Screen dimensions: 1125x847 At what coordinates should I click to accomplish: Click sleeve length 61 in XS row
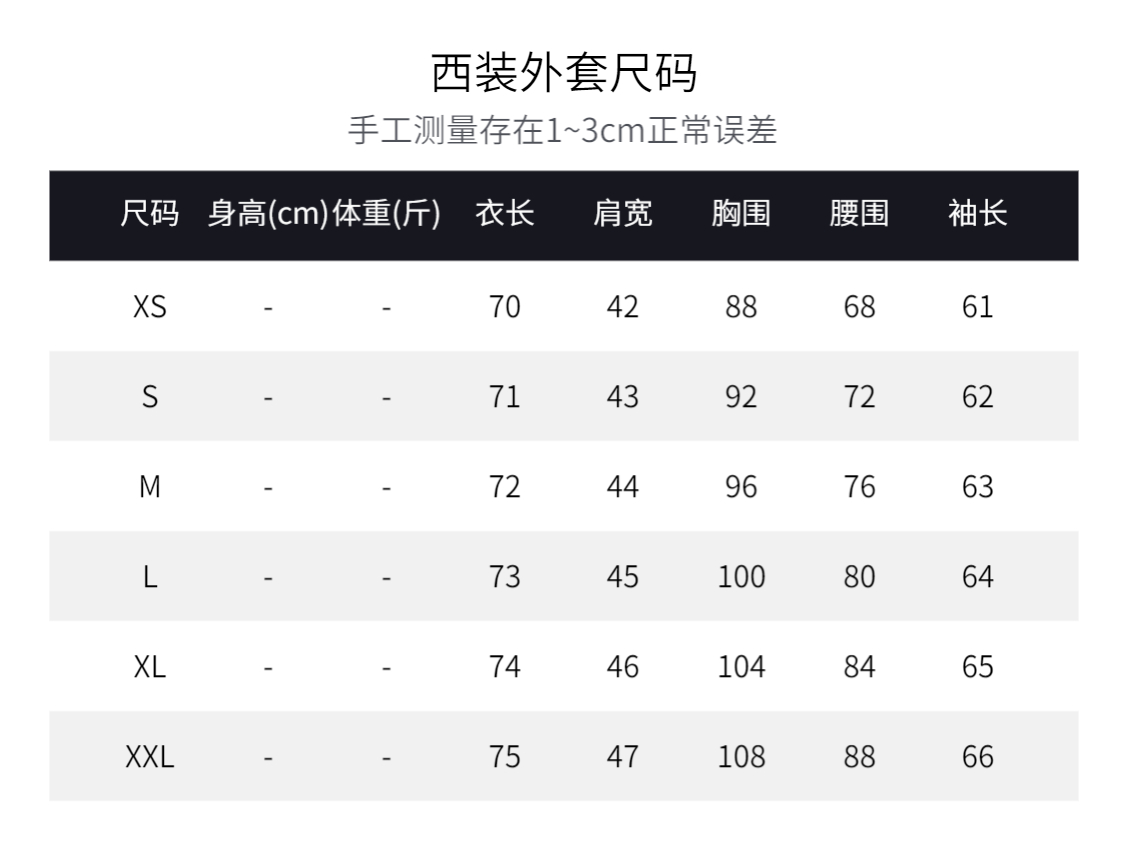pos(977,307)
